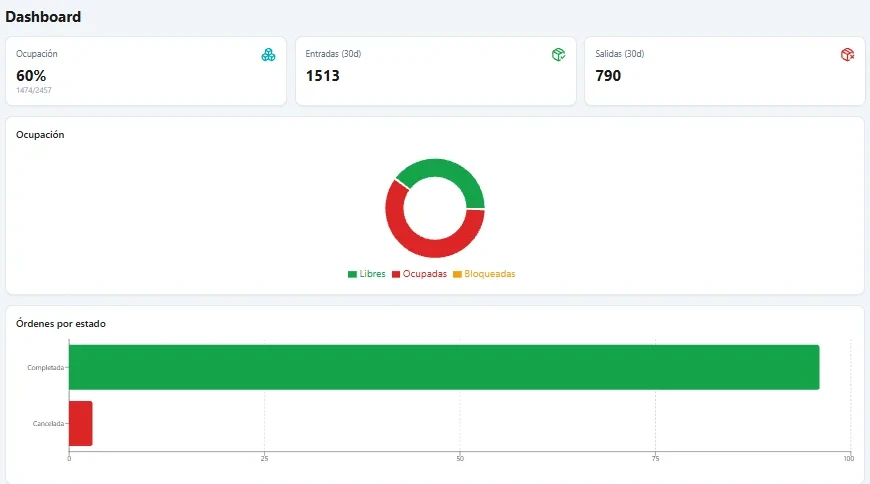Click the Ocupación chart section heading
870x484 pixels.
pos(40,135)
